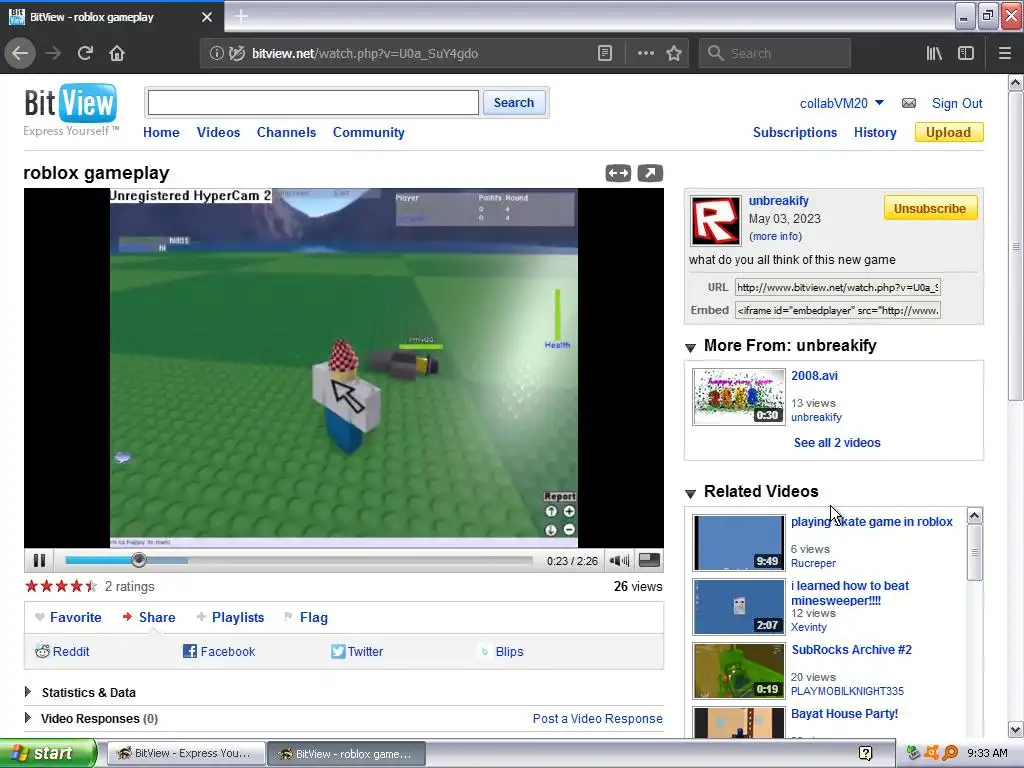This screenshot has width=1024, height=768.
Task: Open the Channels menu item
Action: coord(286,133)
